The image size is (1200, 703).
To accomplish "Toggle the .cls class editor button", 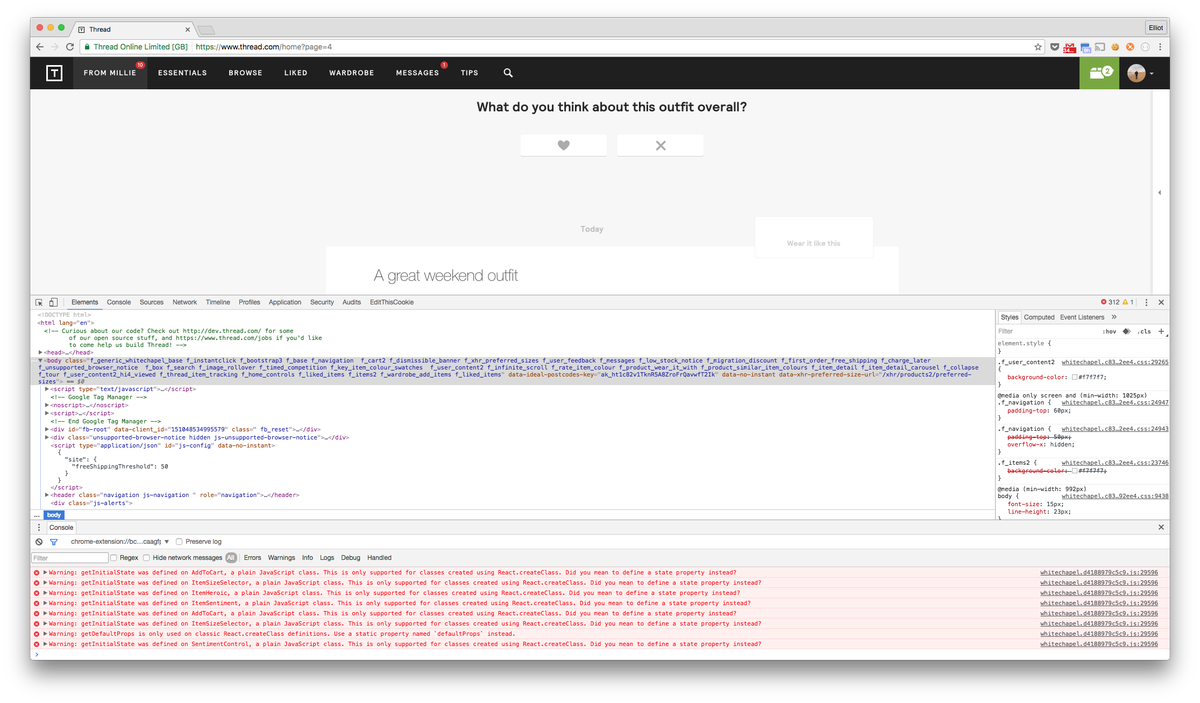I will pyautogui.click(x=1145, y=331).
